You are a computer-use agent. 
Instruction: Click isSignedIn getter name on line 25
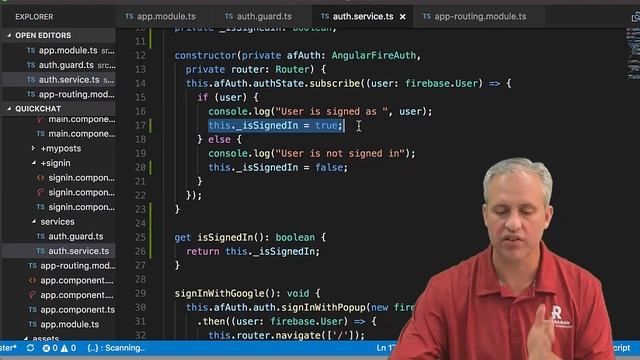point(225,238)
